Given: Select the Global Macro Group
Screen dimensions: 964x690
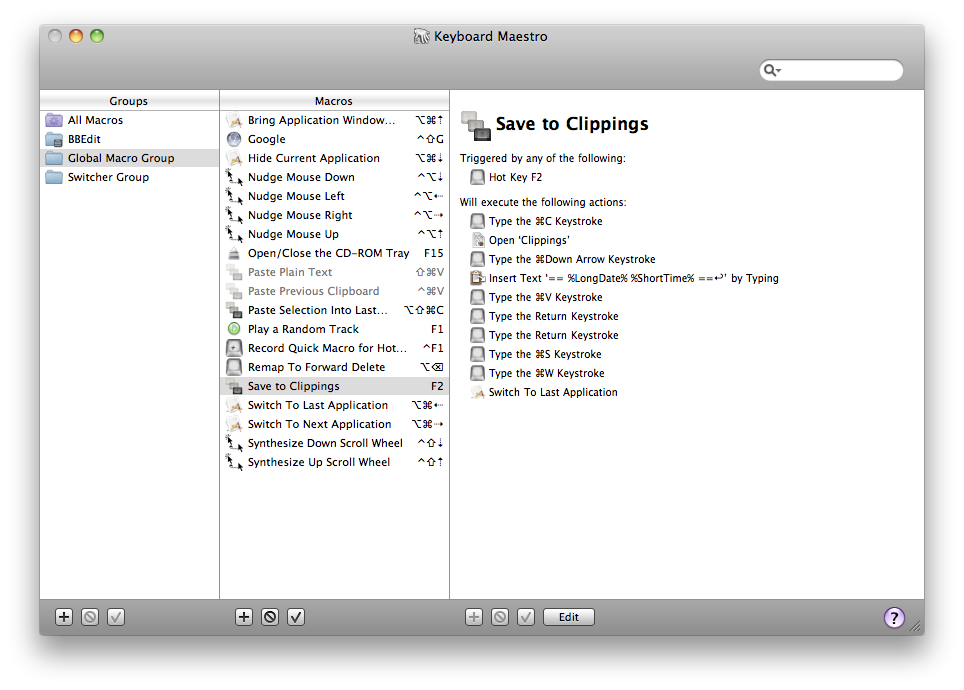Looking at the screenshot, I should pos(130,158).
